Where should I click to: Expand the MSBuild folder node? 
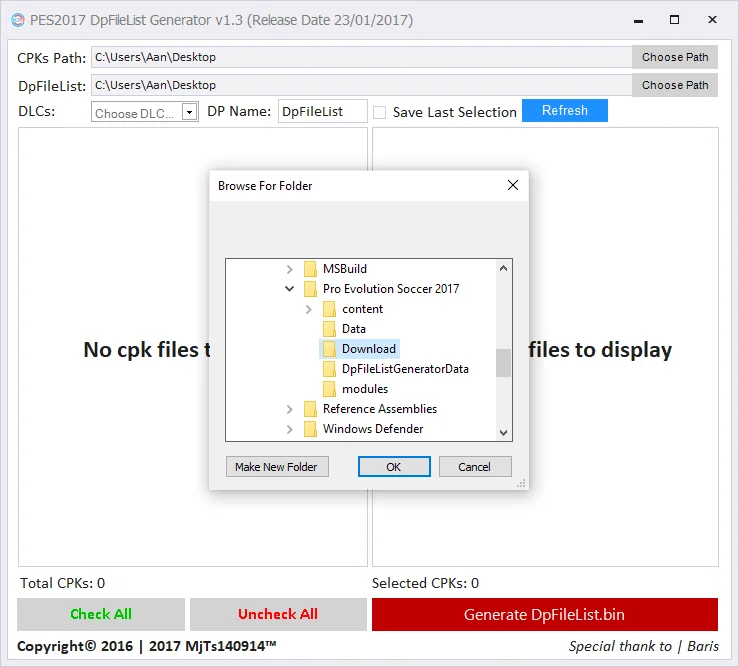[289, 269]
